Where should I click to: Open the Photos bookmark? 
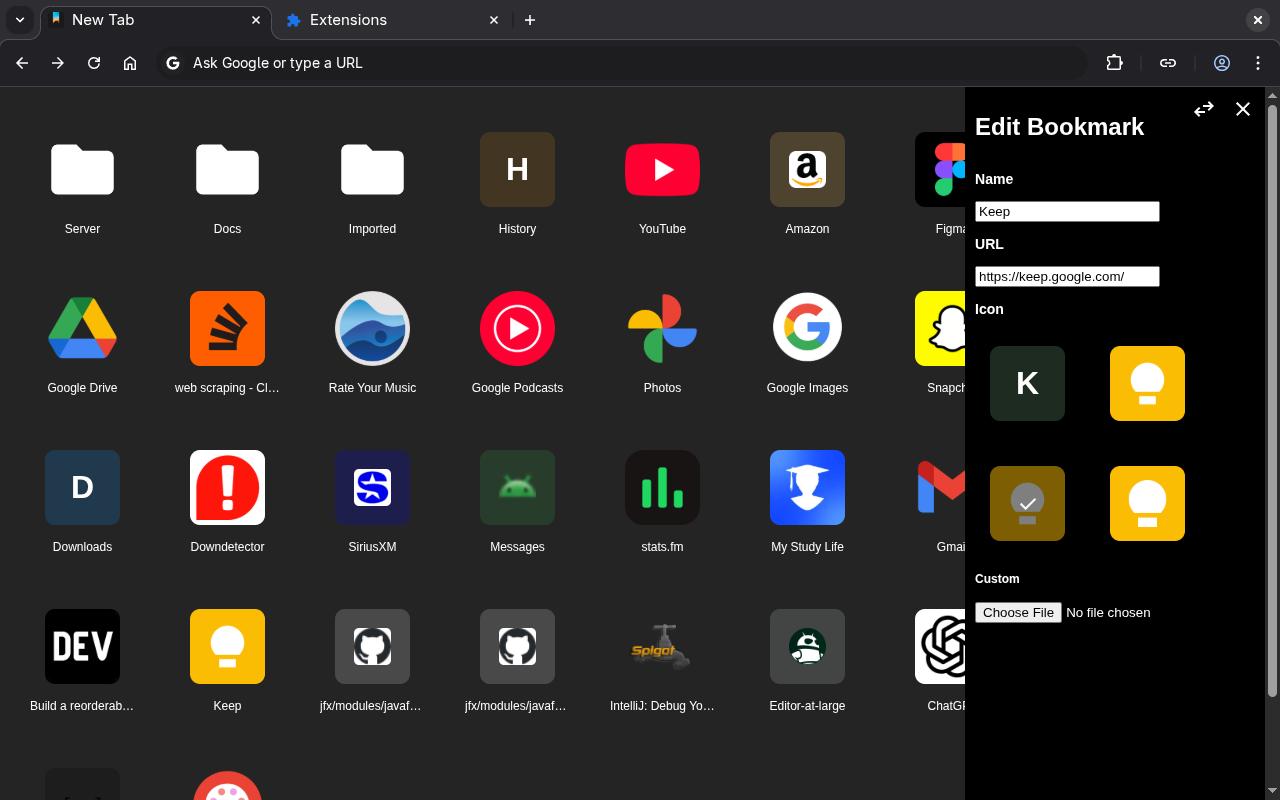[662, 329]
